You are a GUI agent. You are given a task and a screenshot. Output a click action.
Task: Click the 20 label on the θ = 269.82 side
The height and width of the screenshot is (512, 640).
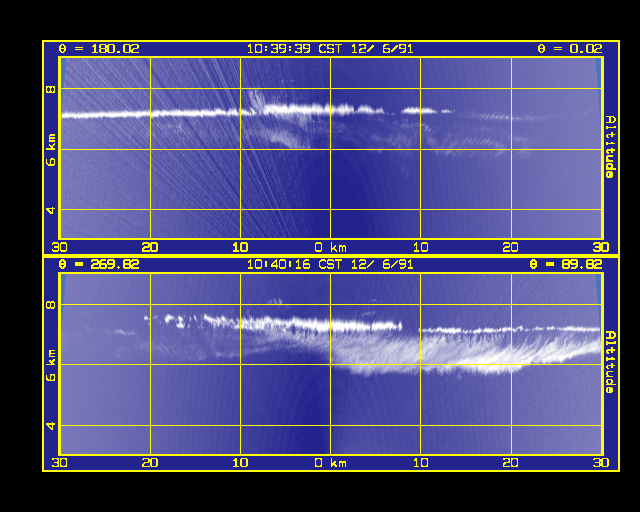point(150,463)
